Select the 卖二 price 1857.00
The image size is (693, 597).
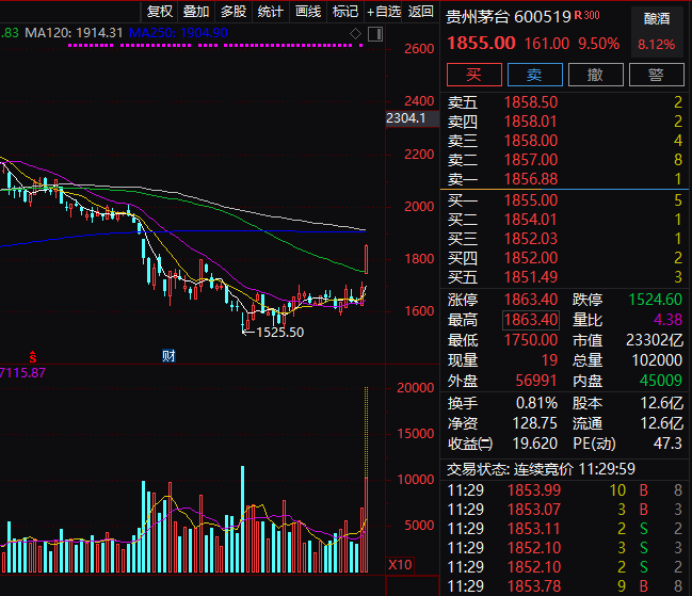pos(531,160)
